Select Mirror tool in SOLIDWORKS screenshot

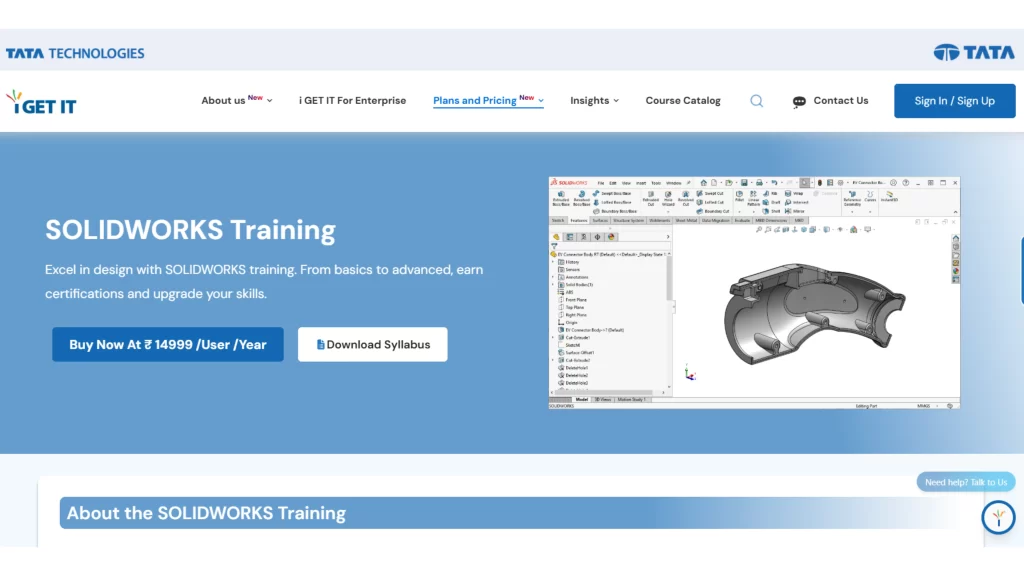[x=795, y=211]
